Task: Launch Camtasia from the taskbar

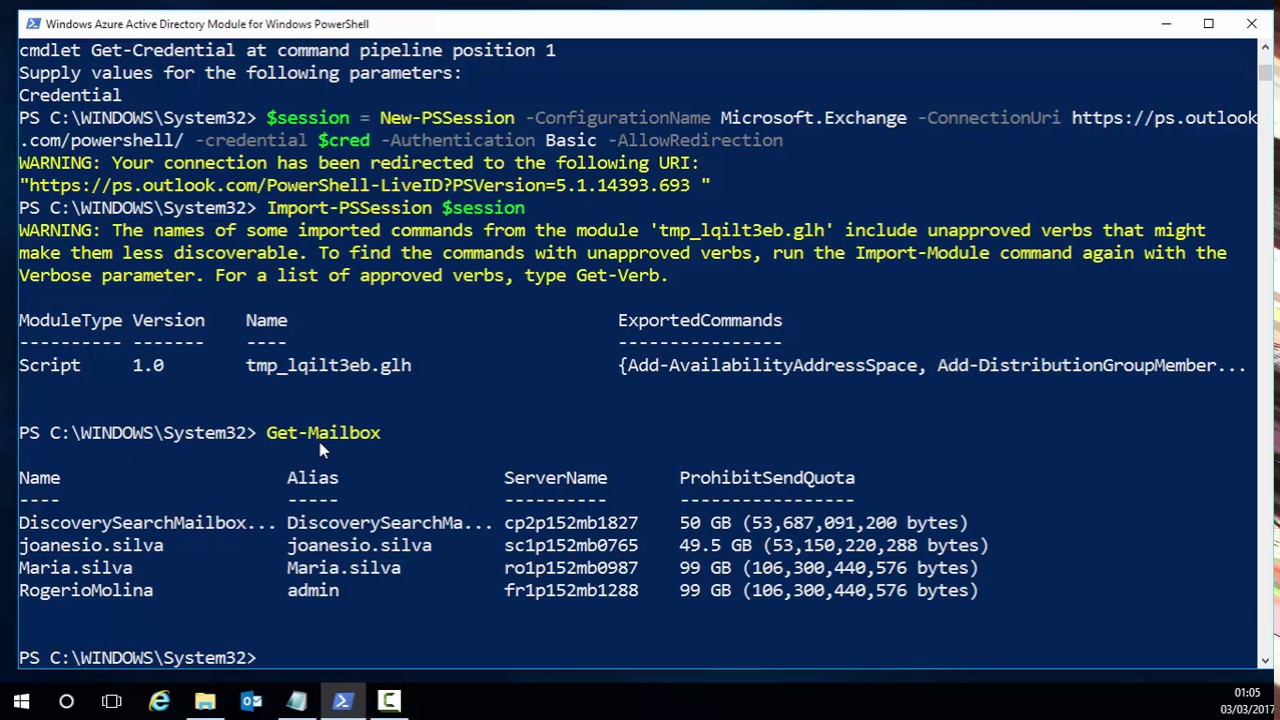Action: click(x=389, y=701)
